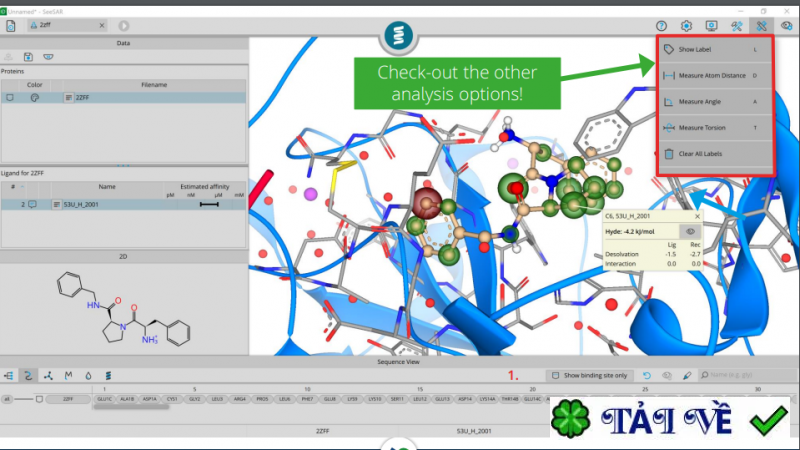
Task: Select the 2zff project tab
Action: pos(64,25)
